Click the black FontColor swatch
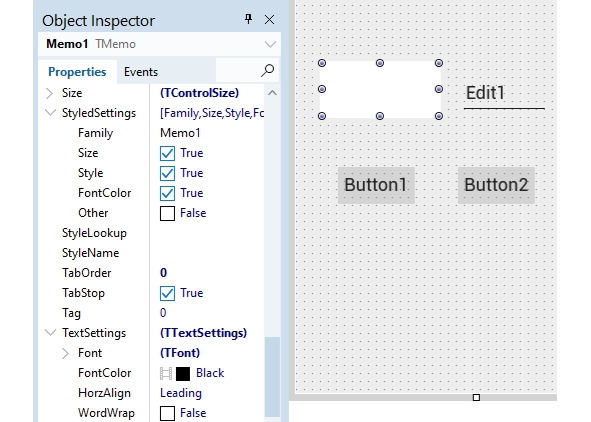The height and width of the screenshot is (422, 591). 183,374
